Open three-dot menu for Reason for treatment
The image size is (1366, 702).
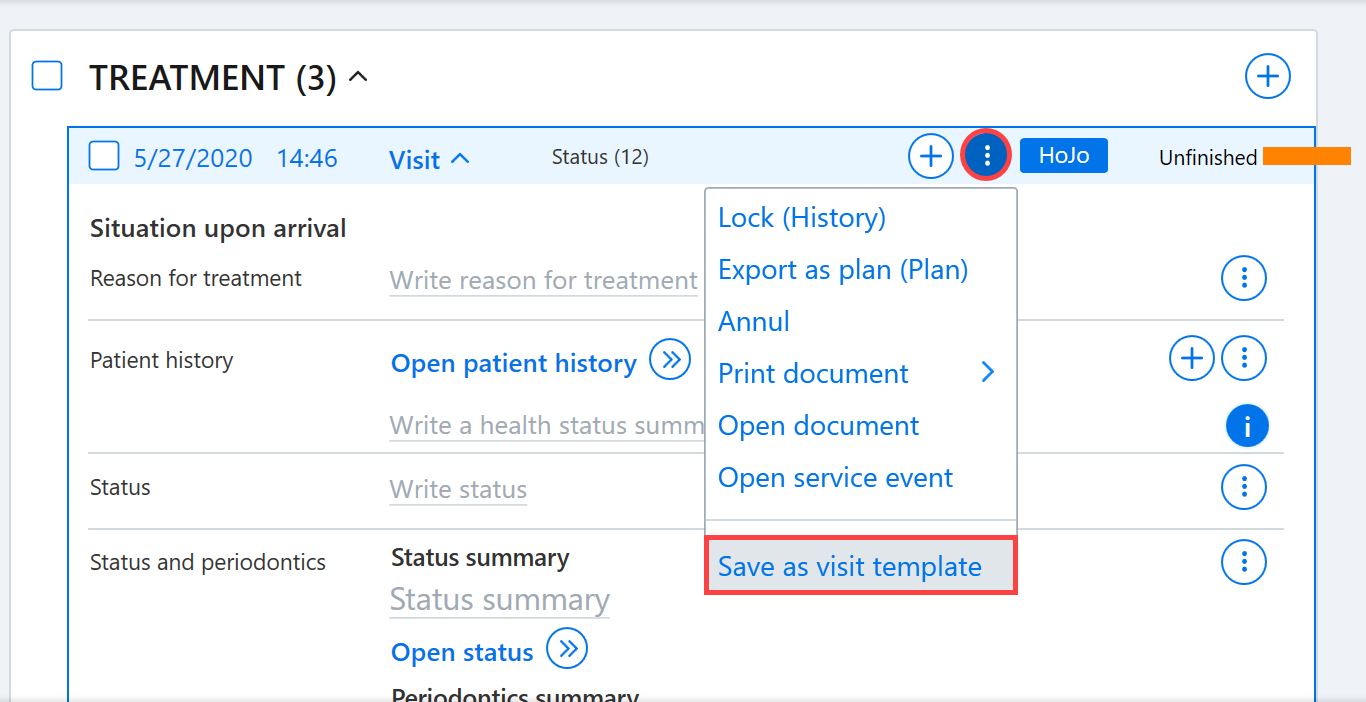1244,277
